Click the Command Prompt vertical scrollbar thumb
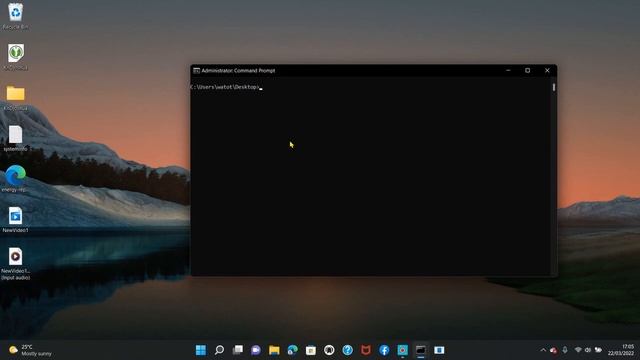The width and height of the screenshot is (640, 360). [554, 87]
